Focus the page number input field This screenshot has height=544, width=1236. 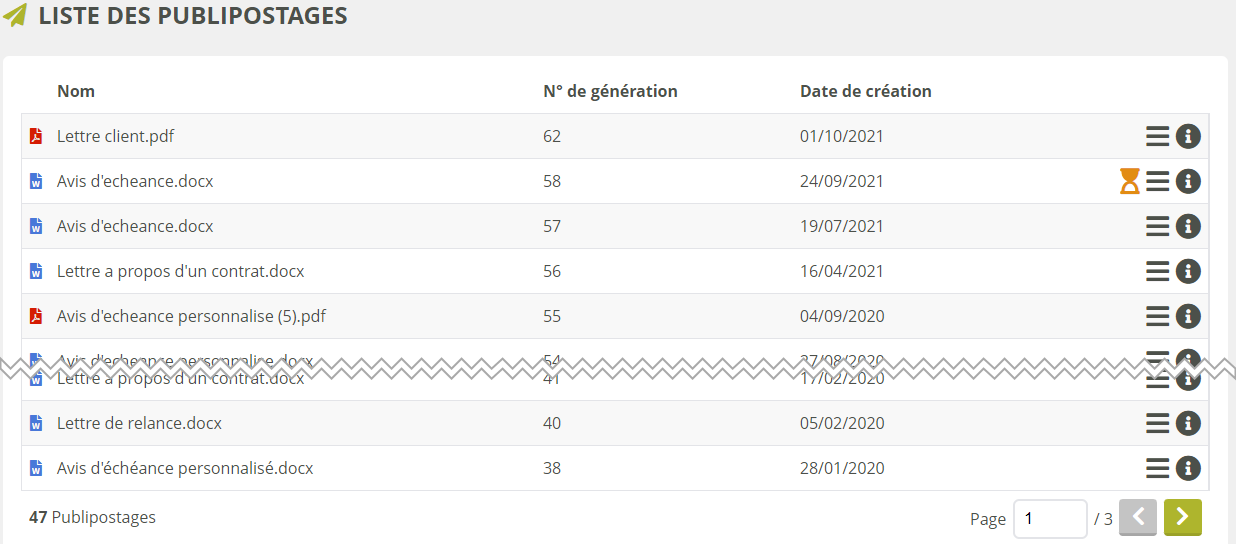click(x=1049, y=519)
